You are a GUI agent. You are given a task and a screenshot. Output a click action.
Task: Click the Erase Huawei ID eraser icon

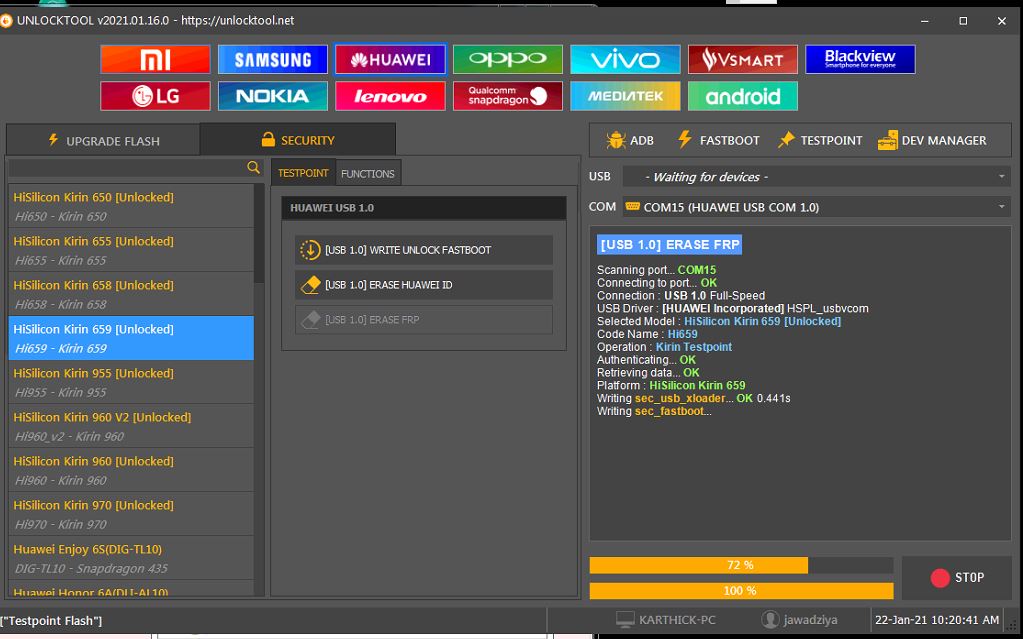pyautogui.click(x=311, y=285)
